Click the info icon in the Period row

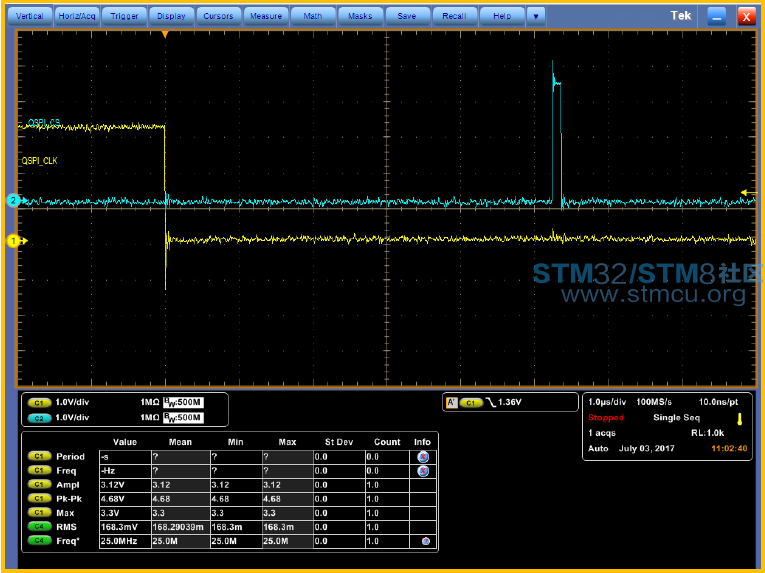point(423,456)
